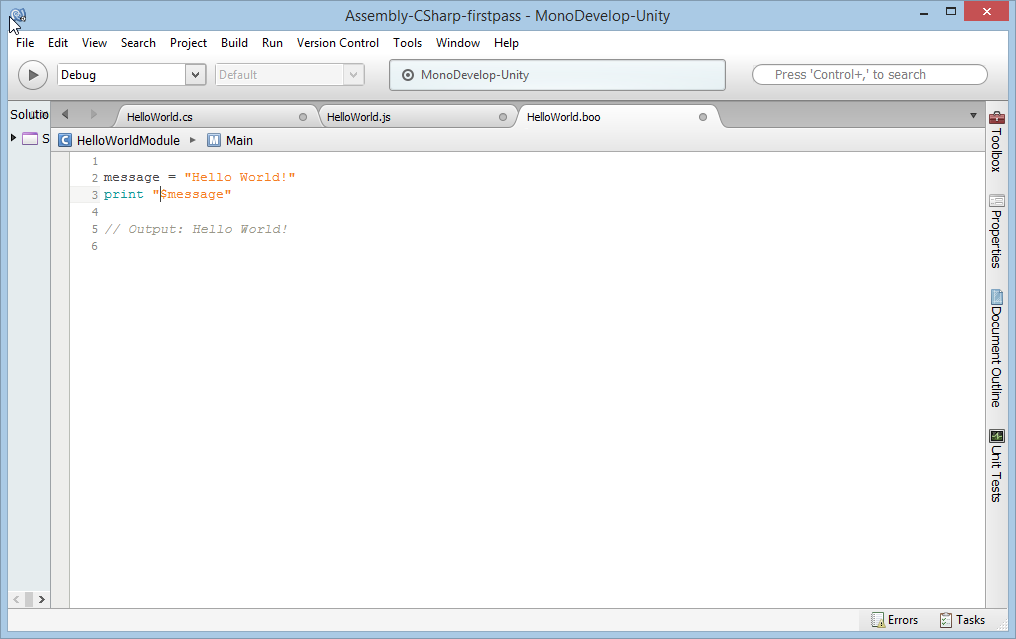This screenshot has width=1016, height=639.
Task: Close HelloWorld.cs tab via its dot button
Action: click(303, 117)
